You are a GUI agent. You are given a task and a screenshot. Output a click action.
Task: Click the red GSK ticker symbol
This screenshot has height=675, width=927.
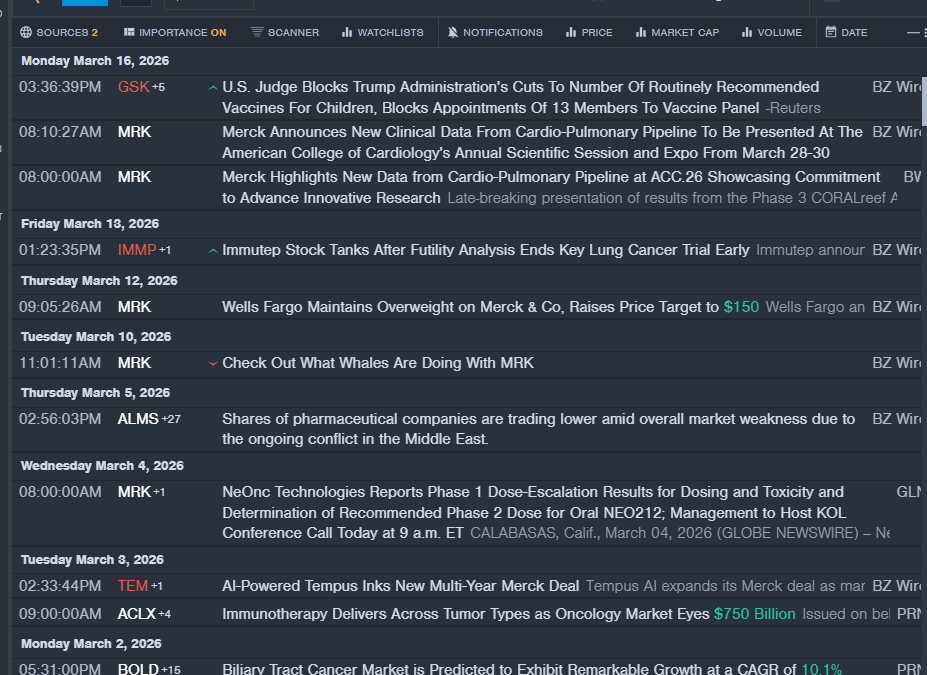(133, 87)
